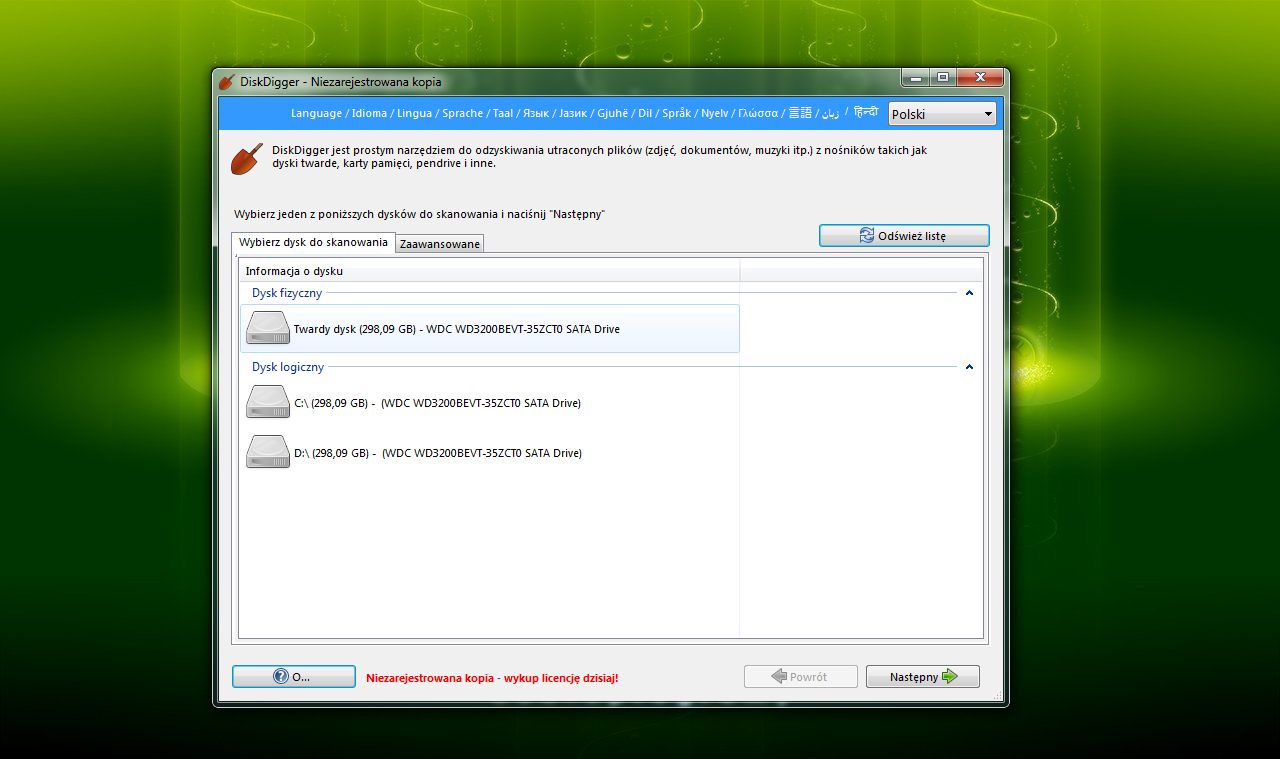This screenshot has width=1280, height=759.
Task: Open the About (O...) button
Action: 294,677
